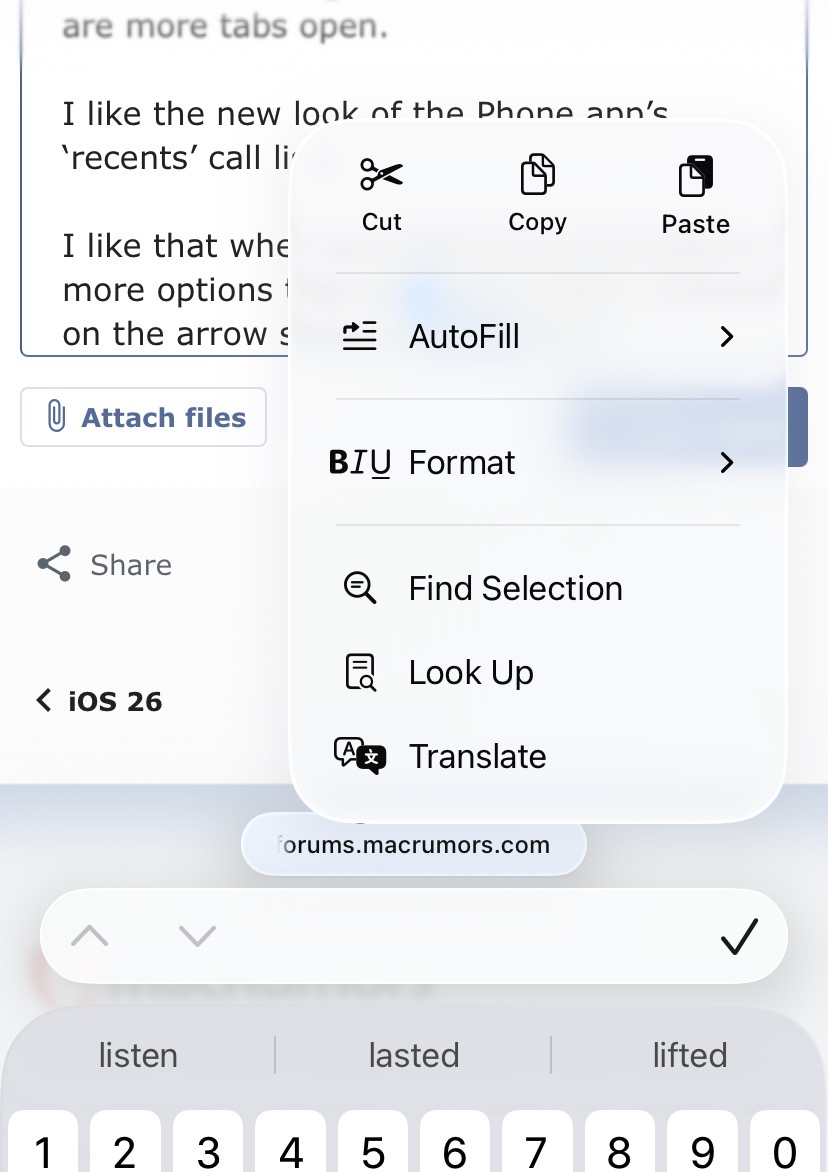Viewport: 828px width, 1172px height.
Task: Jump to previous field with up arrow
Action: (x=90, y=937)
